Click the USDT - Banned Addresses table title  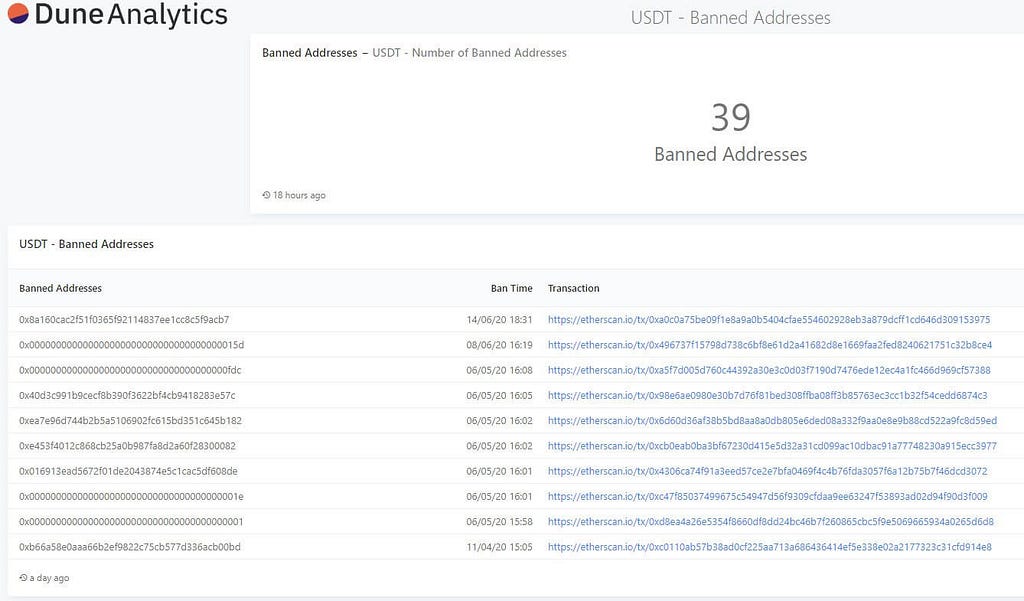pyautogui.click(x=86, y=244)
